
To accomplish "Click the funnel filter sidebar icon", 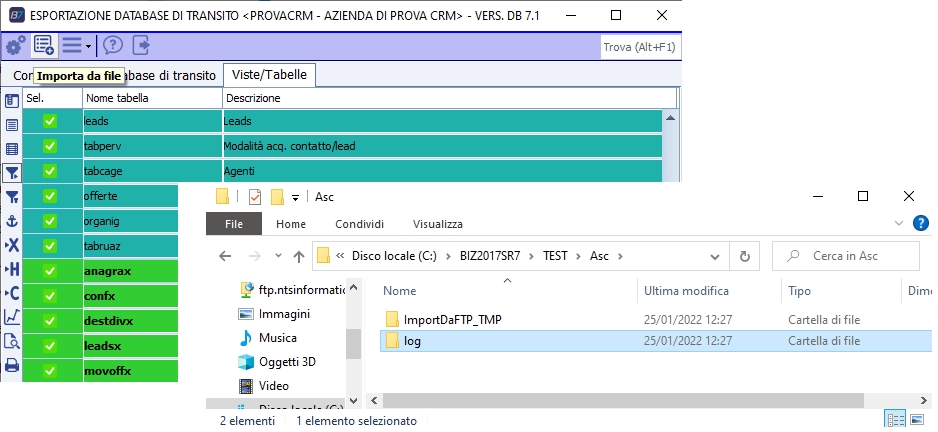I will coord(12,173).
